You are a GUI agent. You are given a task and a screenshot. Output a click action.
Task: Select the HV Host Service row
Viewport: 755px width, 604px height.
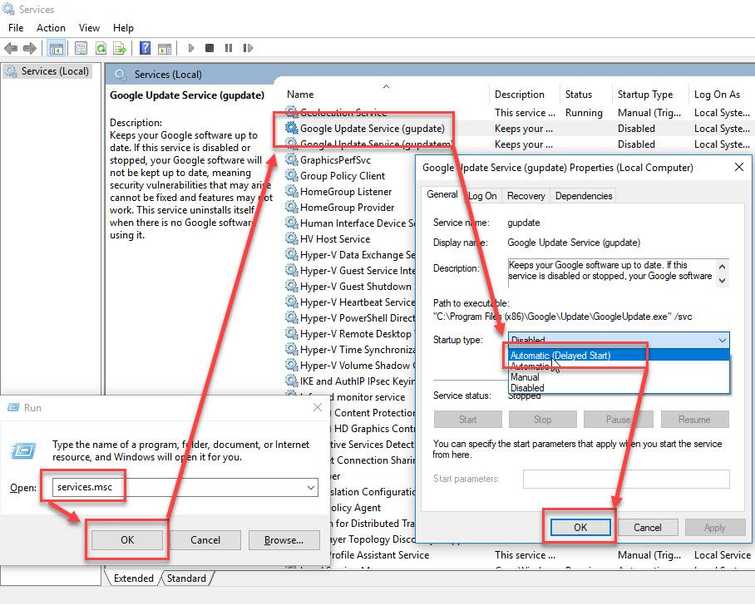[x=335, y=239]
